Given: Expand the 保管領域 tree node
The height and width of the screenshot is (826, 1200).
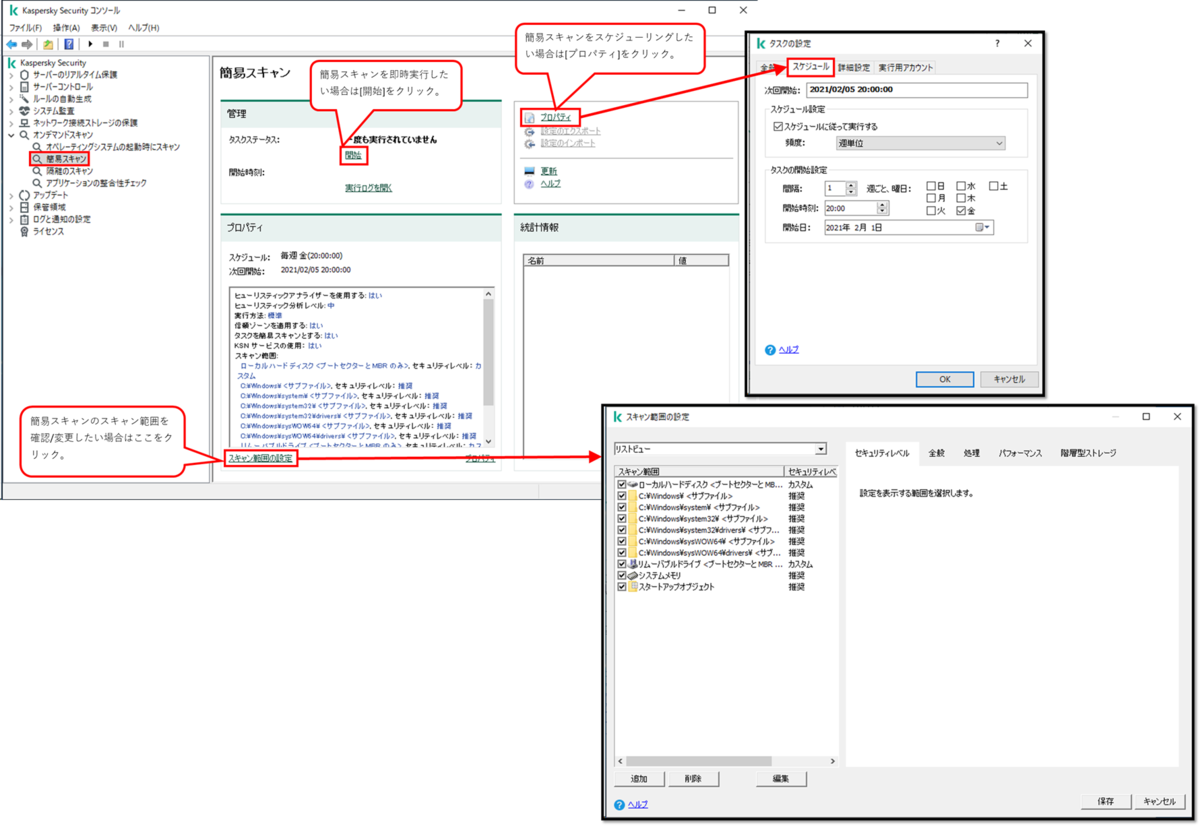Looking at the screenshot, I should (12, 207).
